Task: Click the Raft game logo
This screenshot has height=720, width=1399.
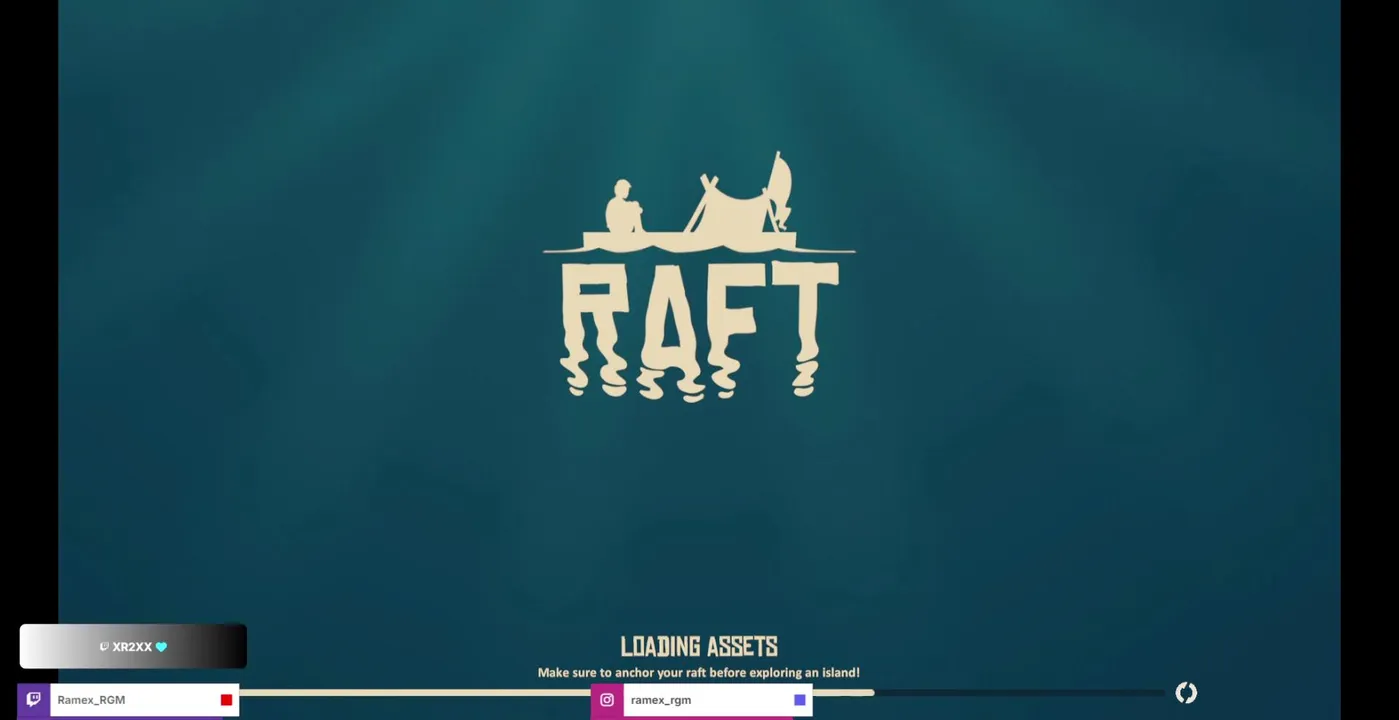Action: 699,276
